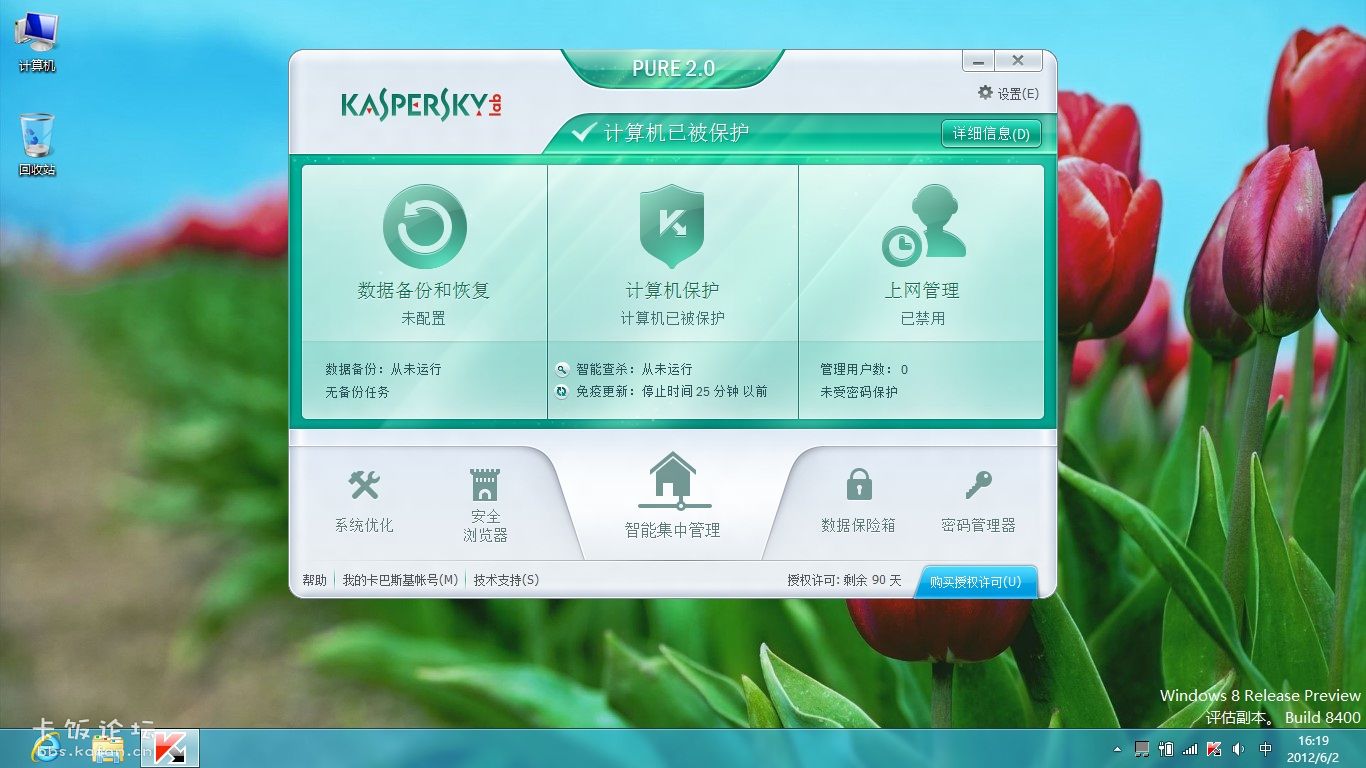Open the 回收站 recycle bin icon

pos(37,145)
